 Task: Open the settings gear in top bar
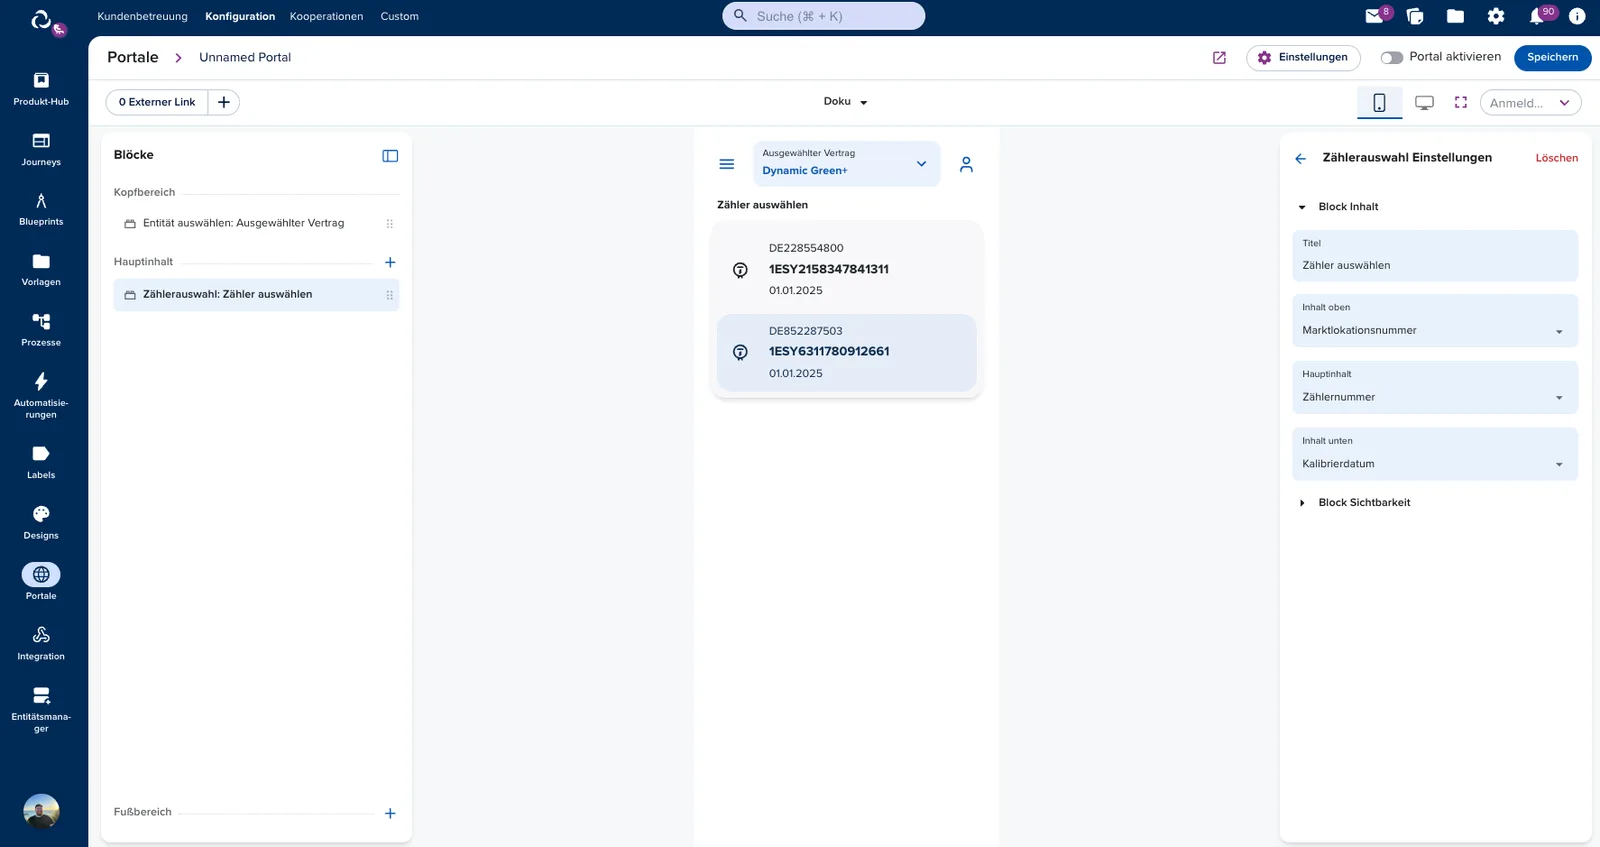1496,16
